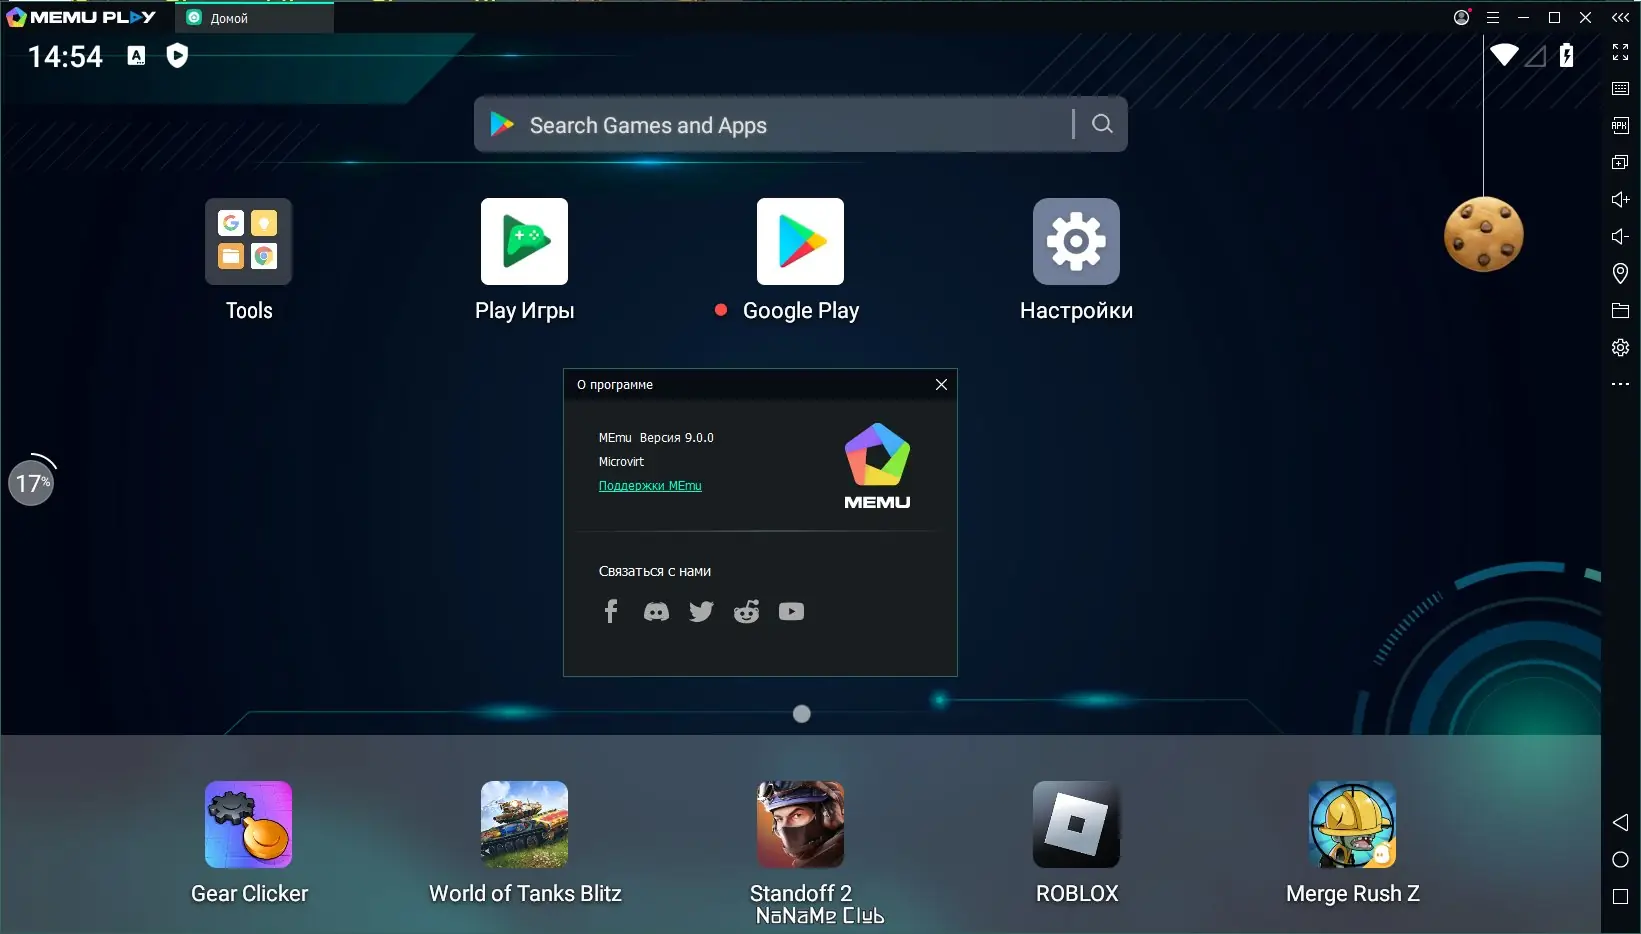Install APK from sidebar

(1620, 125)
